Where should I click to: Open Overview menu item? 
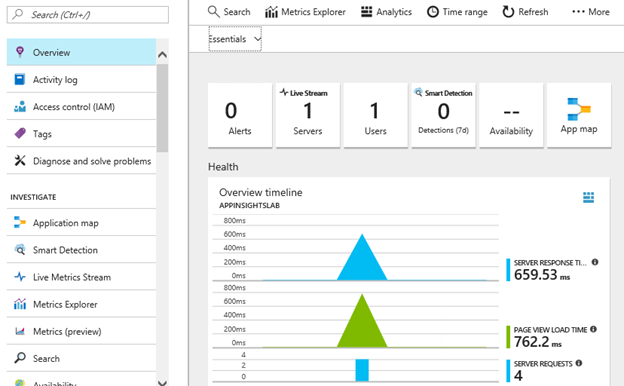(x=81, y=52)
